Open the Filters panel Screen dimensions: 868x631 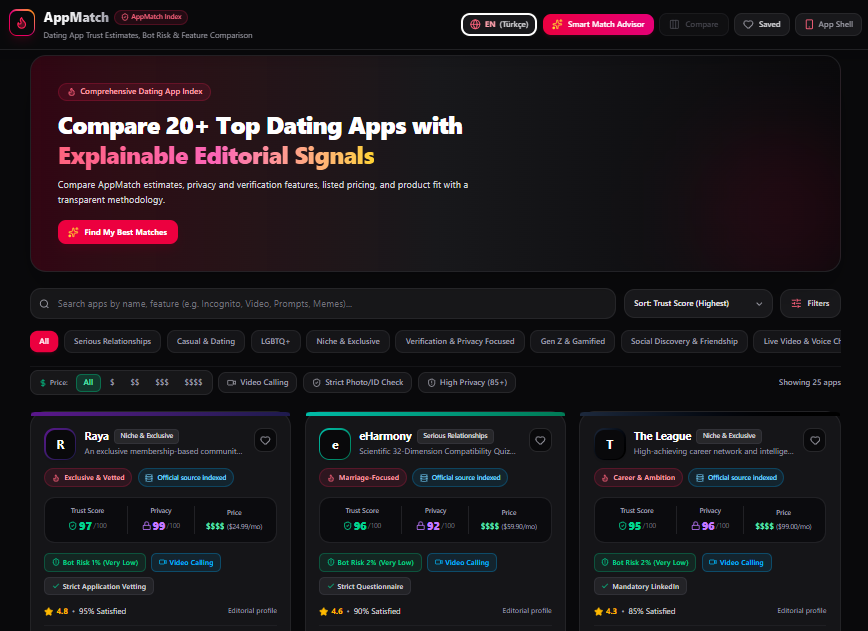810,303
